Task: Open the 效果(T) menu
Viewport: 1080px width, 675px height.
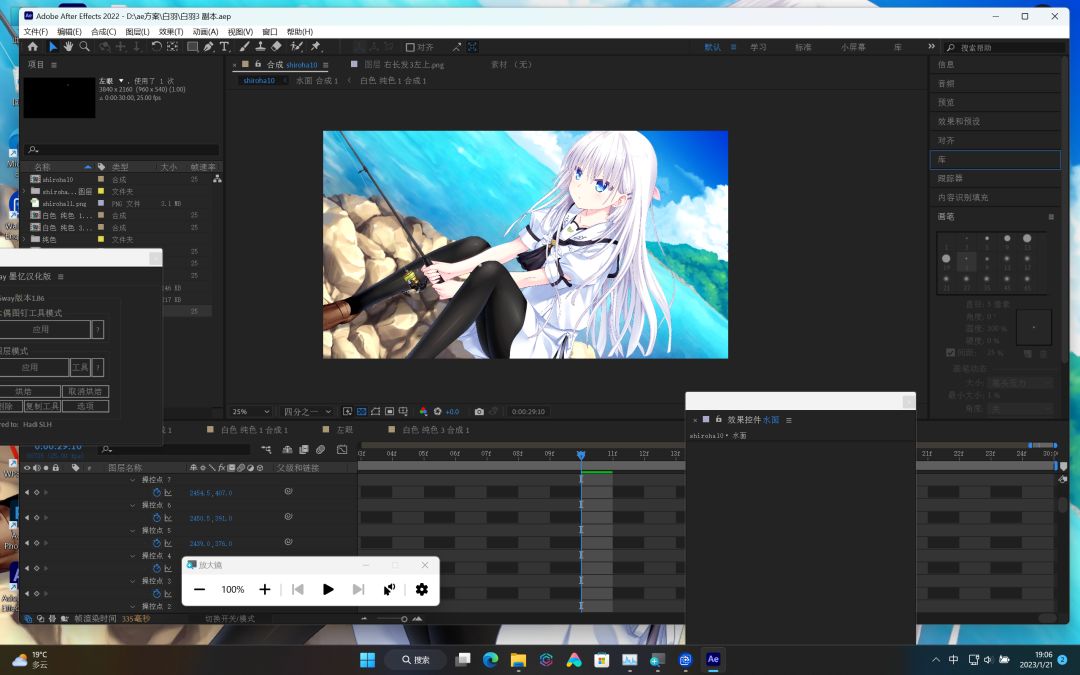Action: [171, 32]
